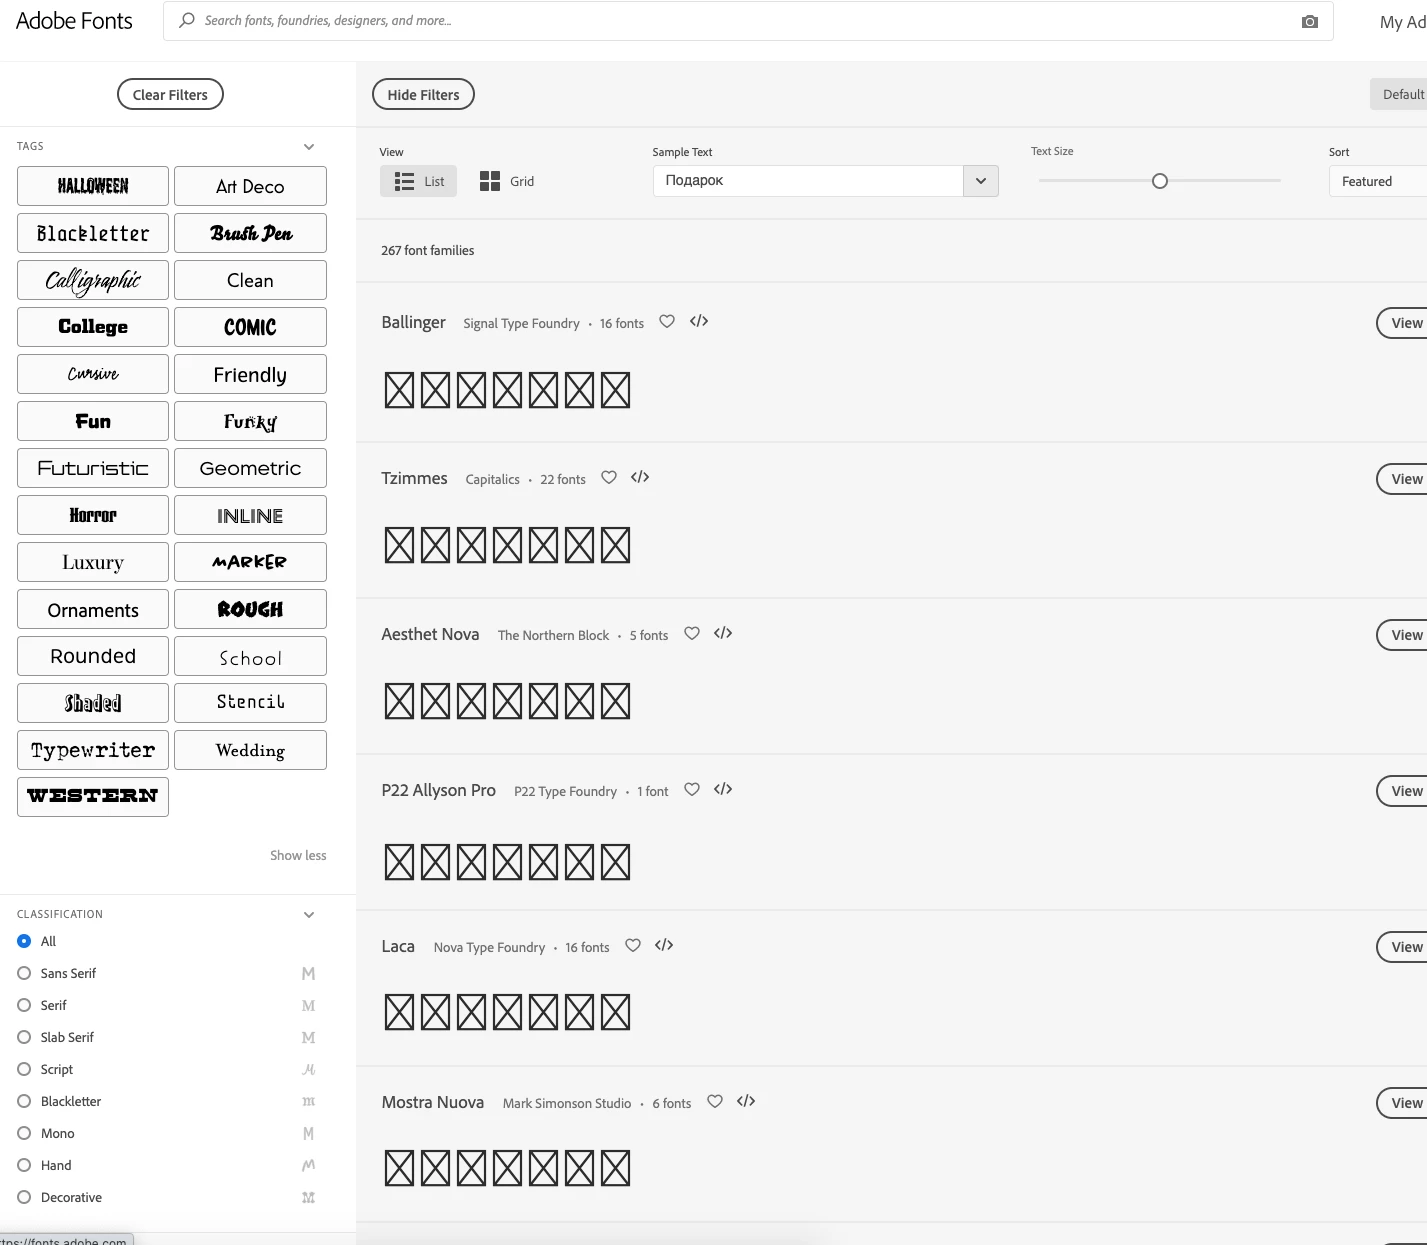1427x1245 pixels.
Task: Select Sans Serif classification
Action: tap(24, 973)
